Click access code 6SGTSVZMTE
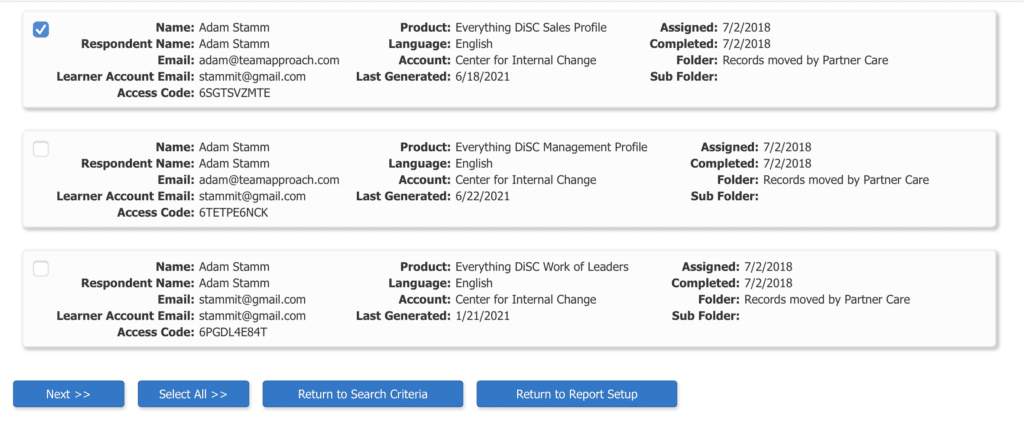Screen dimensions: 1024x431 (234, 93)
